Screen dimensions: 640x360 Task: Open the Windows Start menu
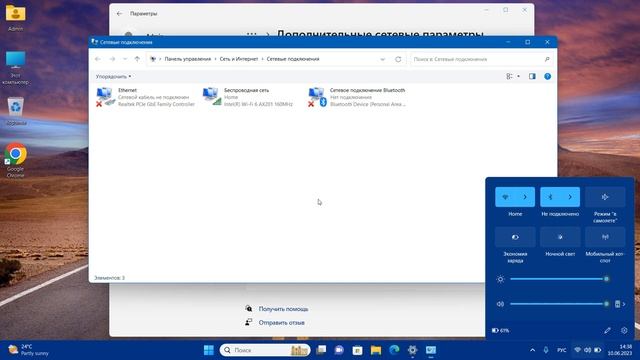tap(209, 350)
